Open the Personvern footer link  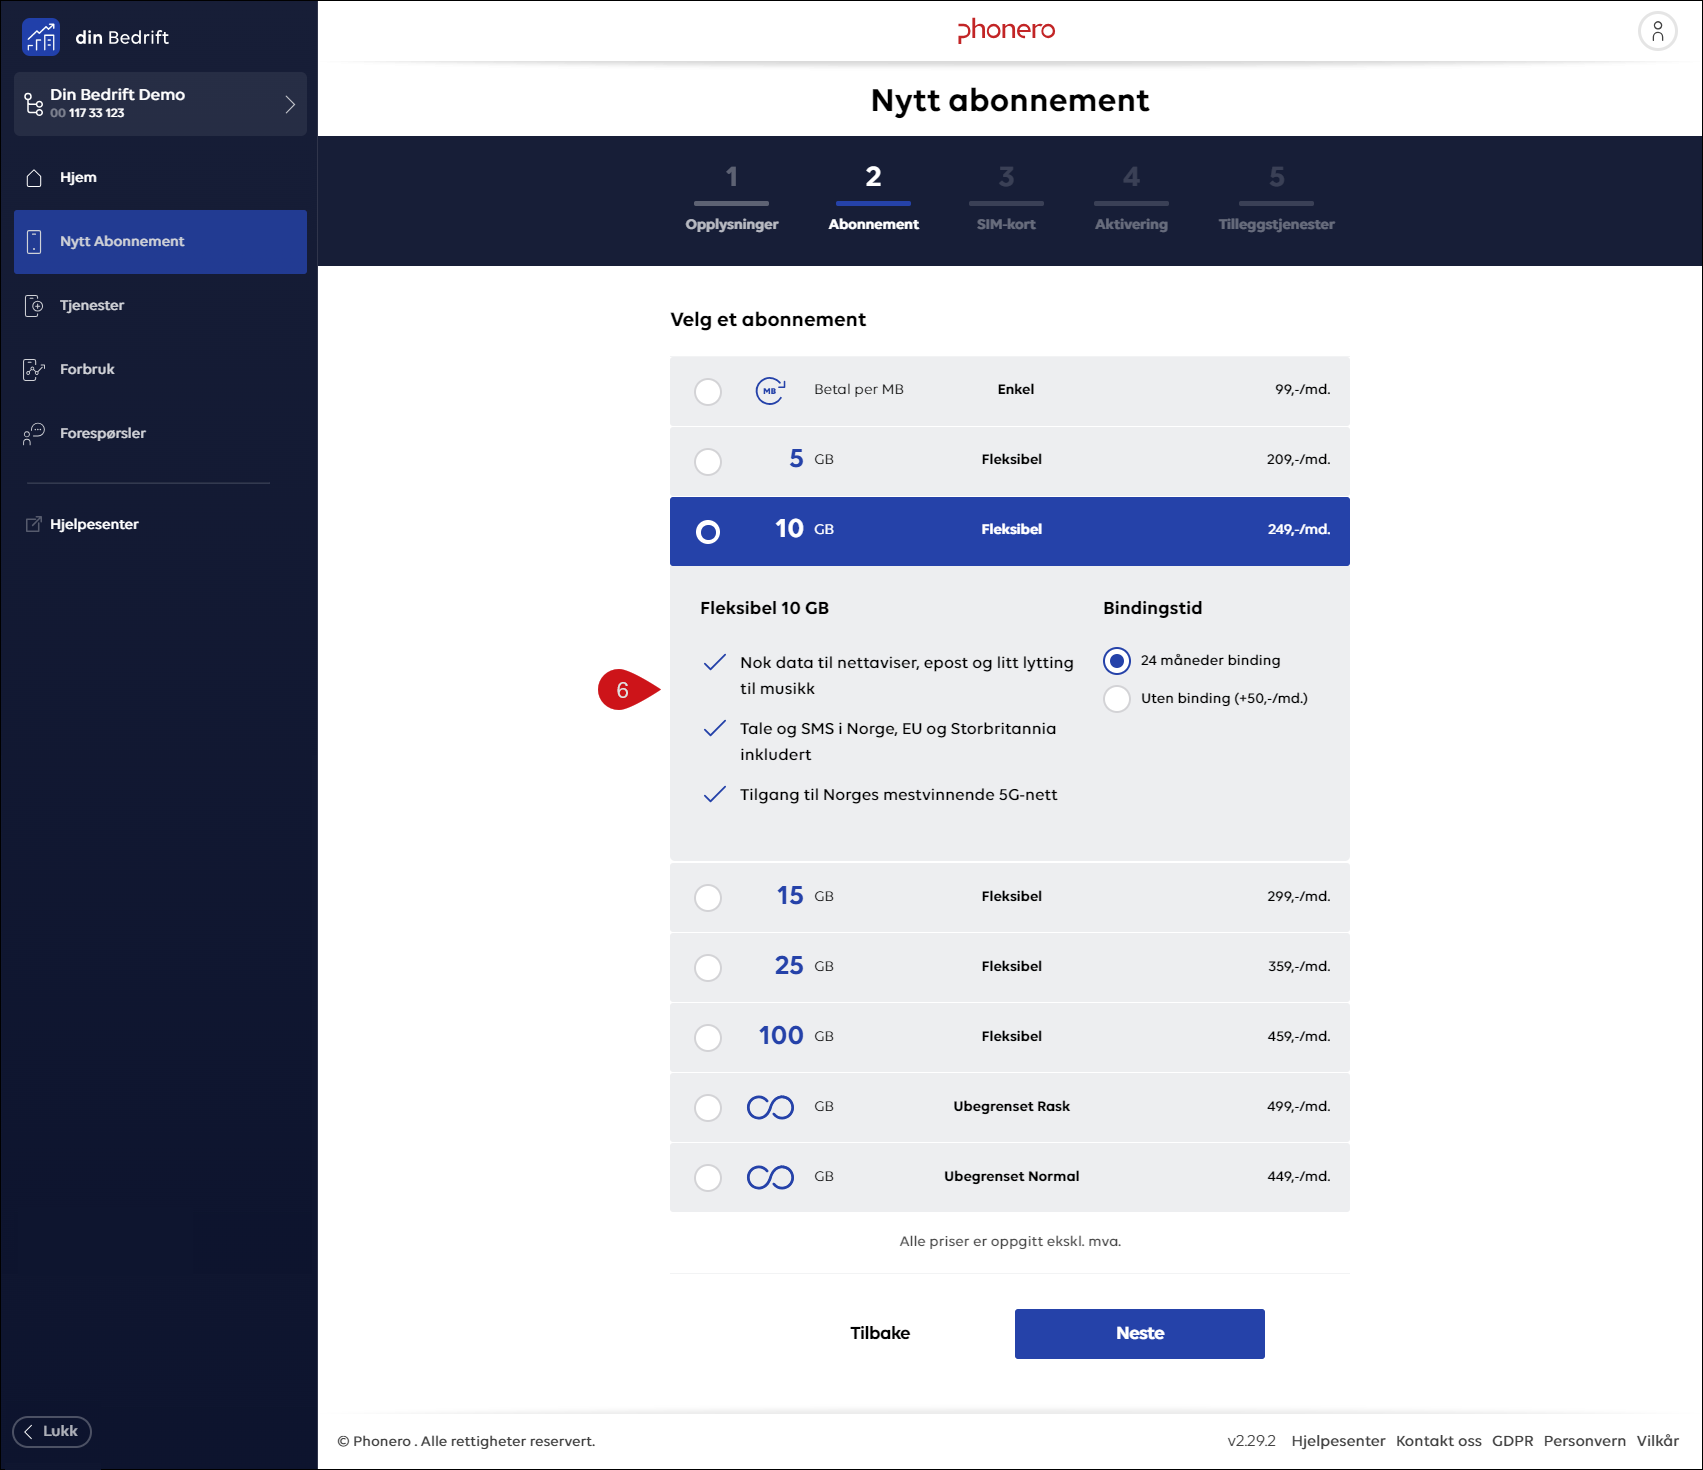point(1585,1441)
